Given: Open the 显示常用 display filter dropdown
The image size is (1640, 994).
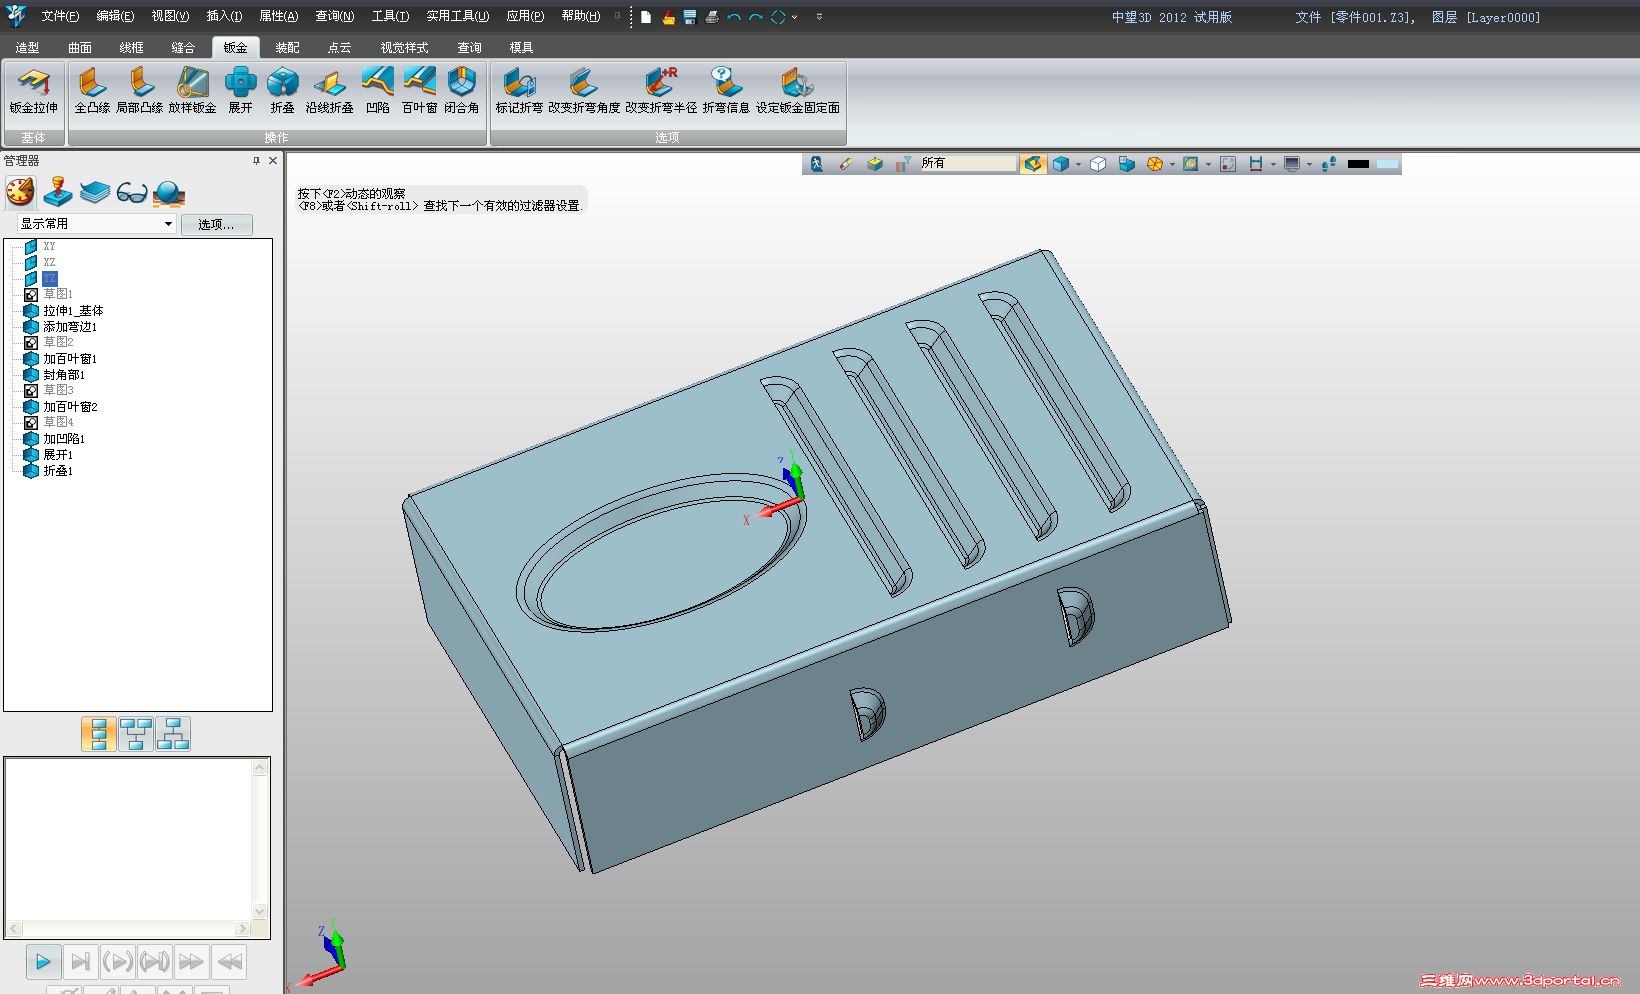Looking at the screenshot, I should (x=98, y=224).
